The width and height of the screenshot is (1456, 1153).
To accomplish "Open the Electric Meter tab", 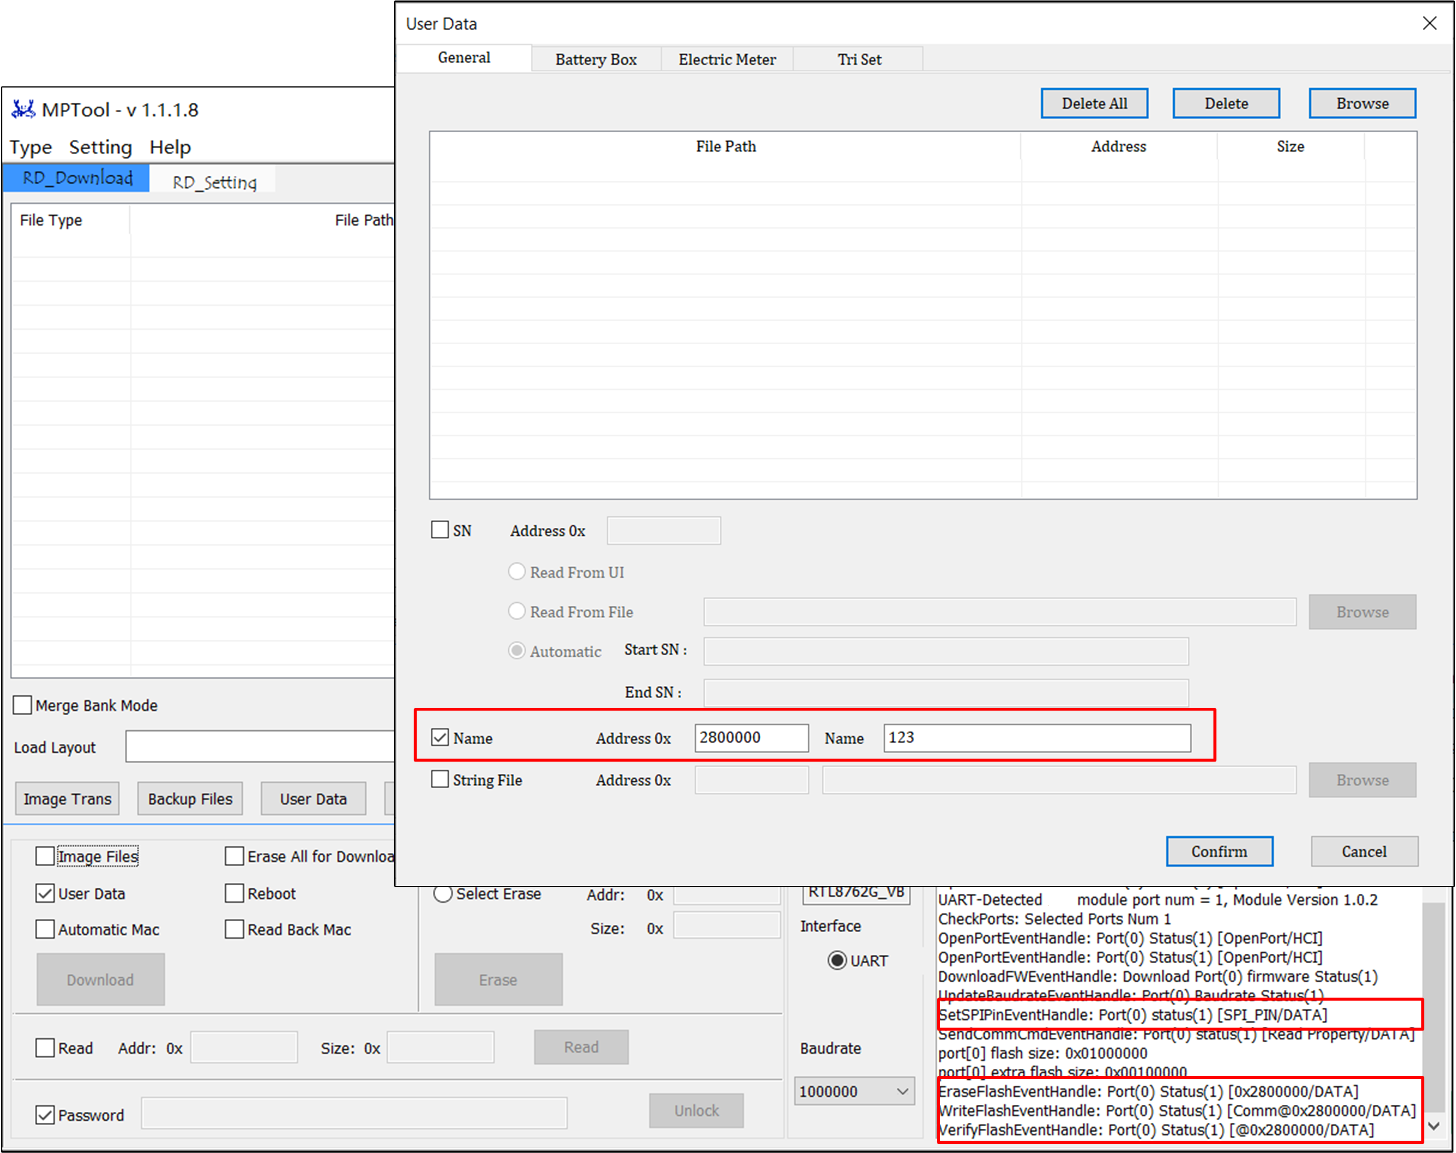I will click(727, 59).
